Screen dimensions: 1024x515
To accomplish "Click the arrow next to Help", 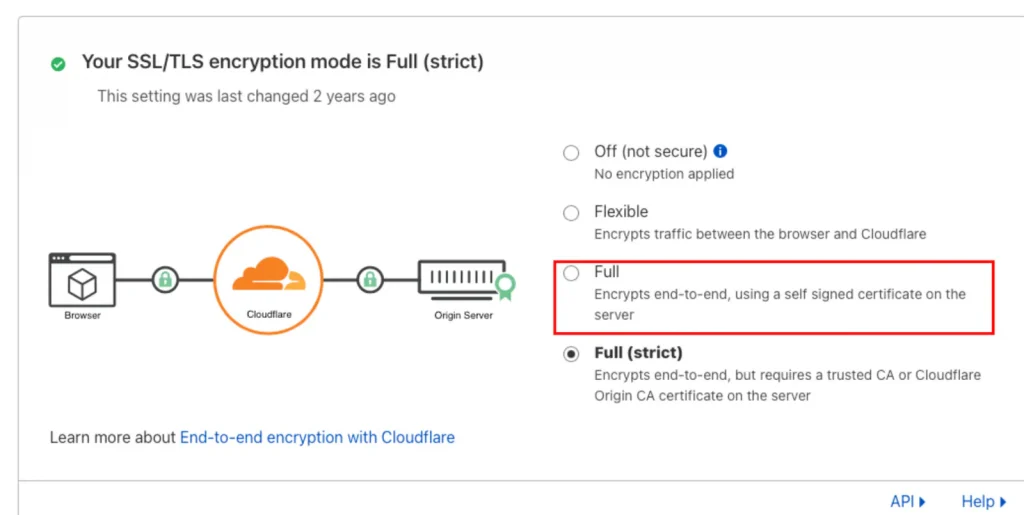I will point(1003,502).
